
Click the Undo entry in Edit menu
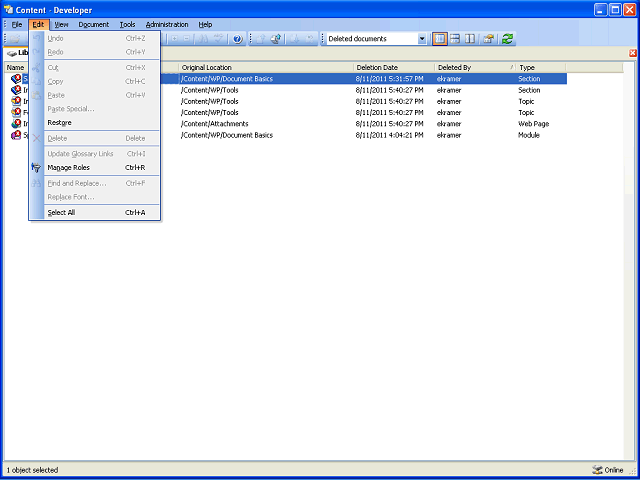tap(95, 38)
